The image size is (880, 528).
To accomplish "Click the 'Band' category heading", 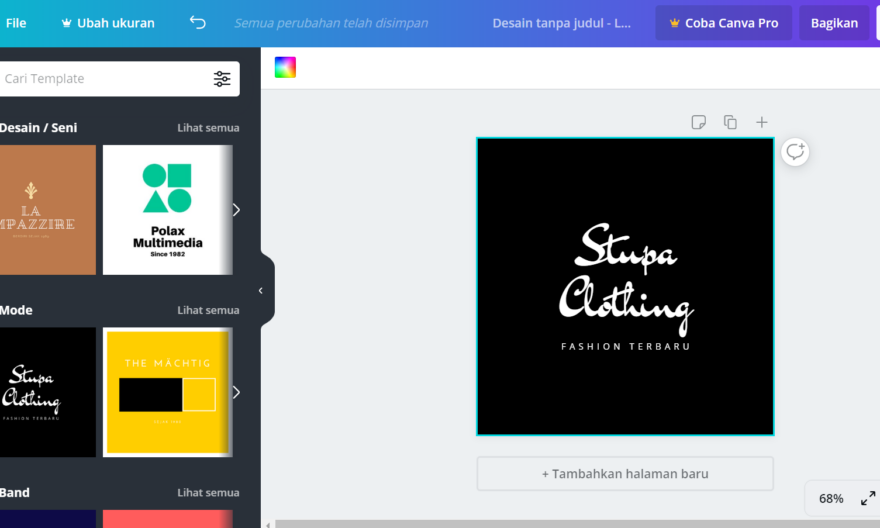I will pyautogui.click(x=15, y=493).
